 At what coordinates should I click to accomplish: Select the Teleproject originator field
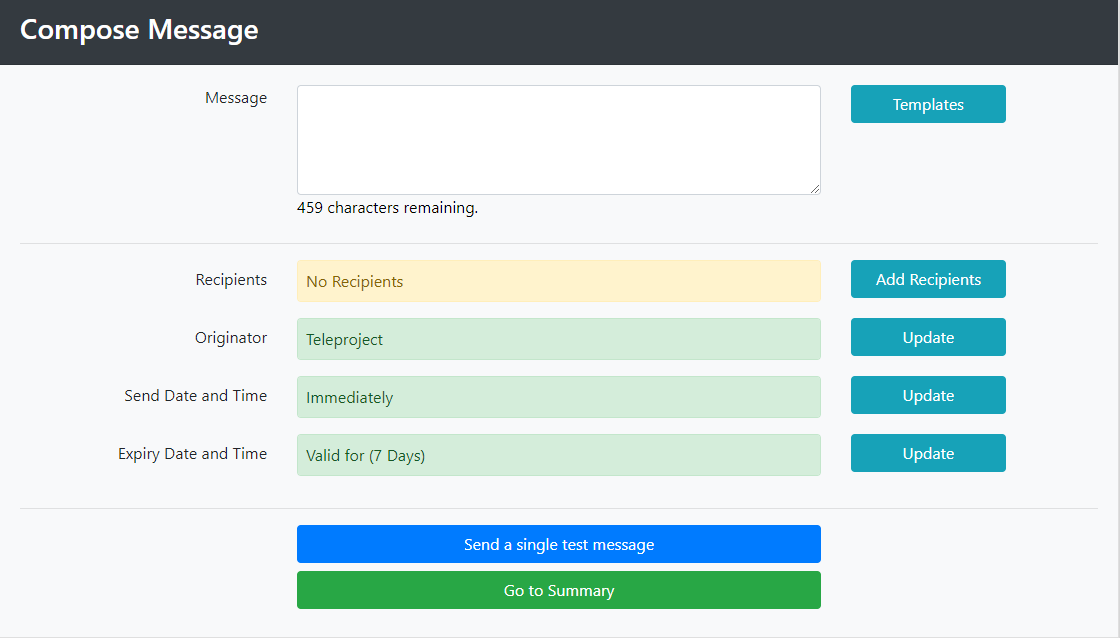pos(559,339)
